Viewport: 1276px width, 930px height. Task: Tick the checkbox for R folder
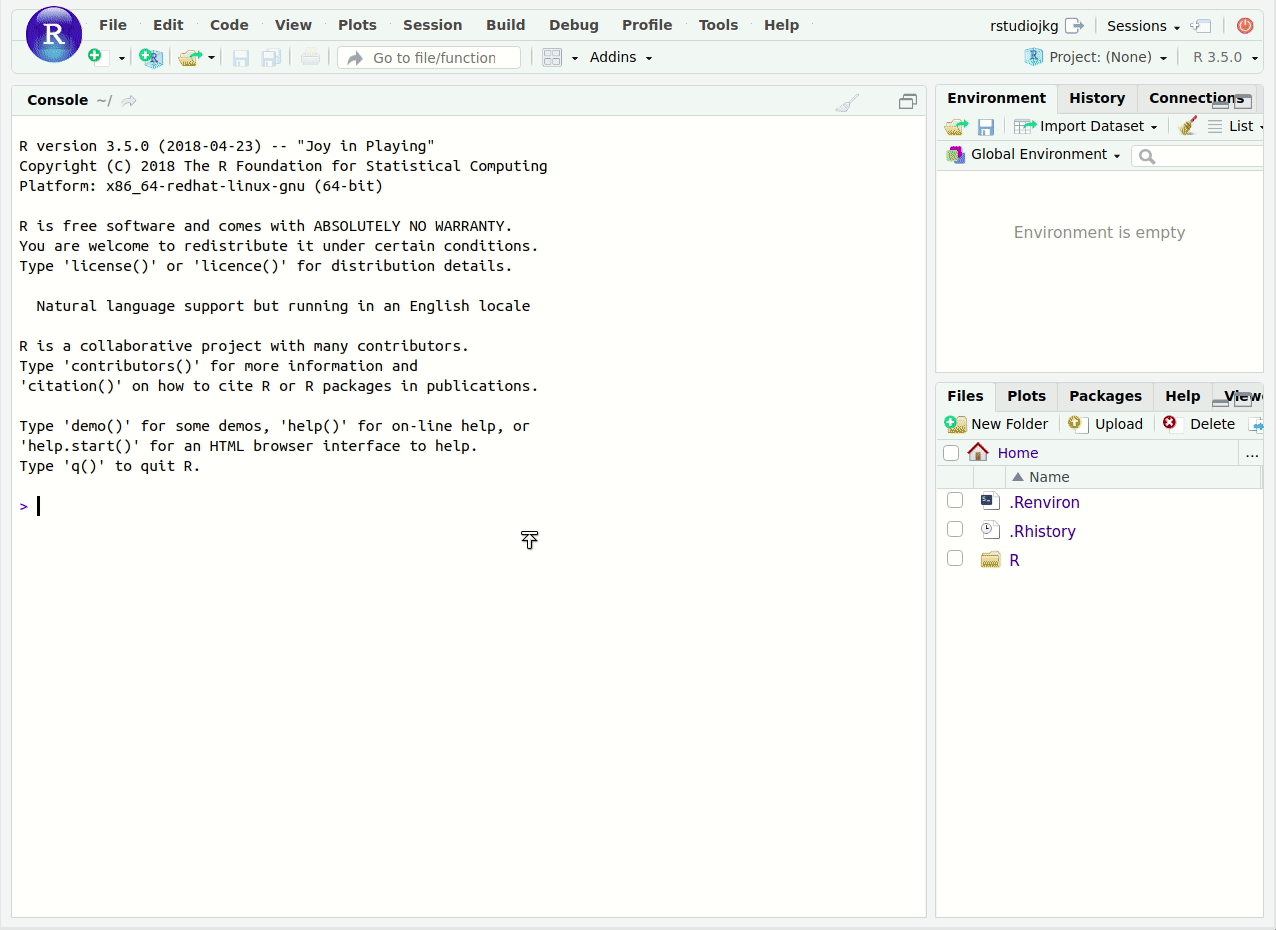coord(955,558)
